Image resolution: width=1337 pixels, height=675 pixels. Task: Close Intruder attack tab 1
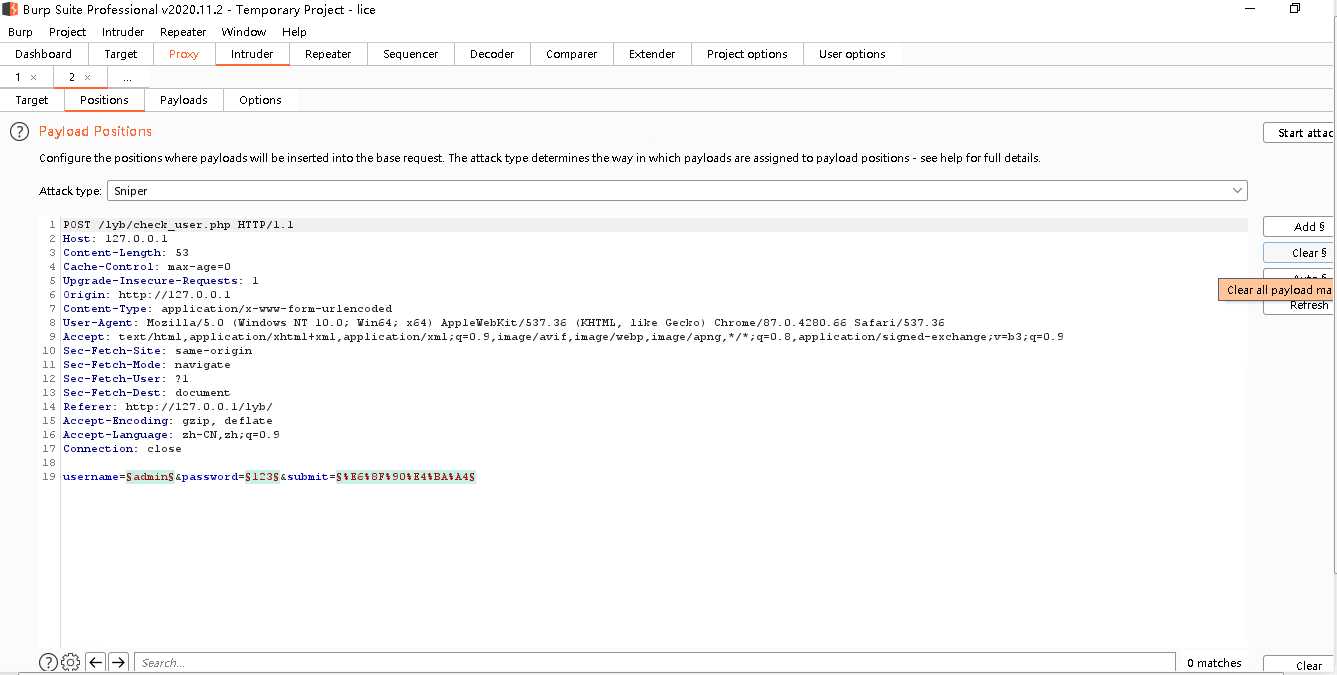[34, 77]
